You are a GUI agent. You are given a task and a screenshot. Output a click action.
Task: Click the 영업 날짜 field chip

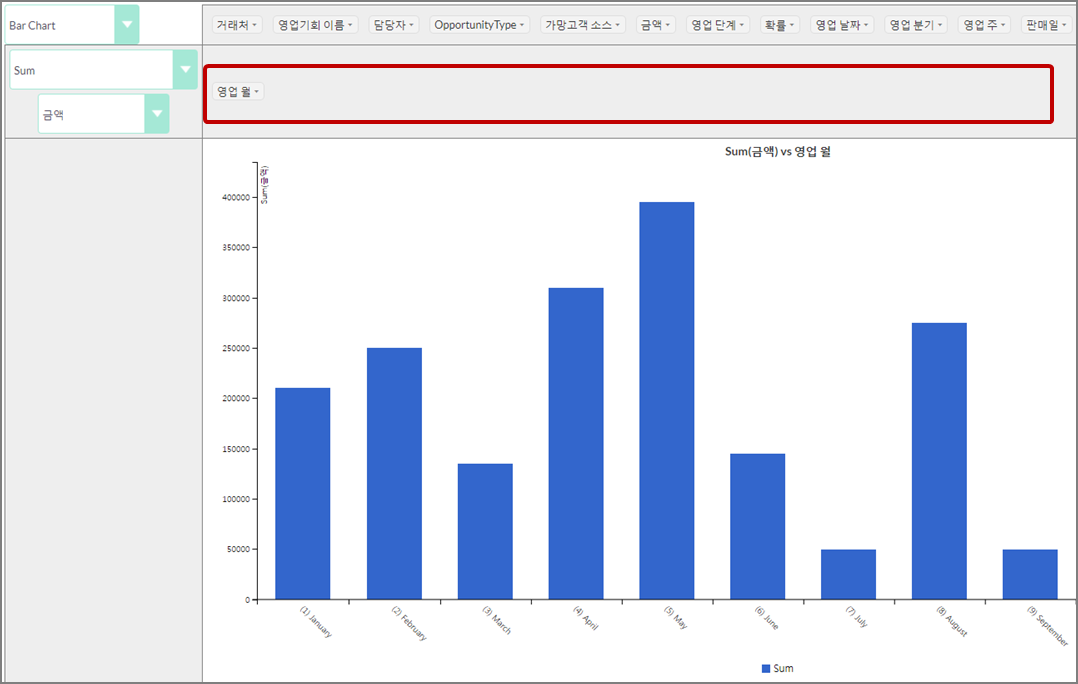[x=842, y=25]
